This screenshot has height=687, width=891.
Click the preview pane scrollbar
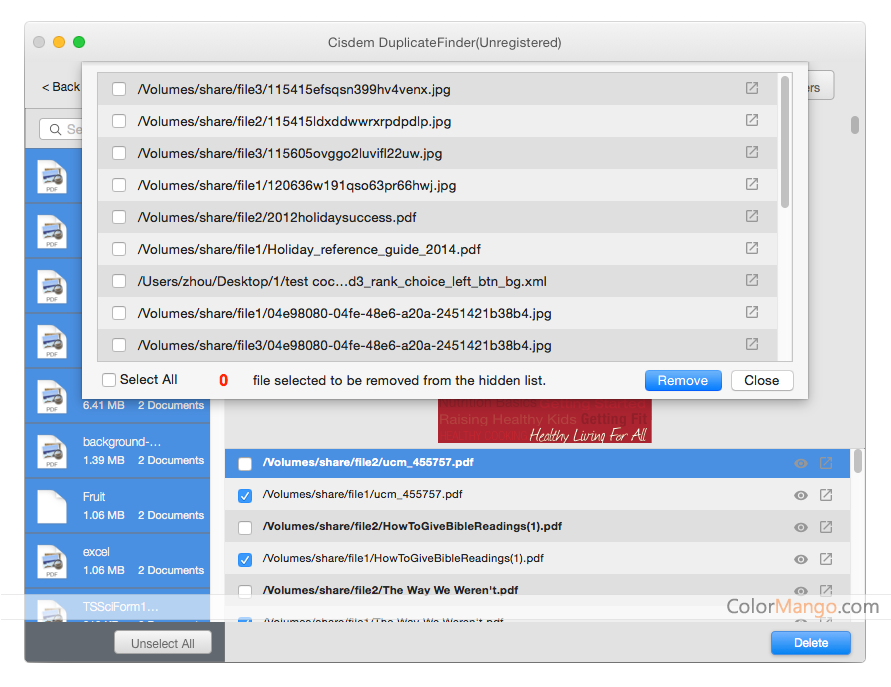click(855, 125)
